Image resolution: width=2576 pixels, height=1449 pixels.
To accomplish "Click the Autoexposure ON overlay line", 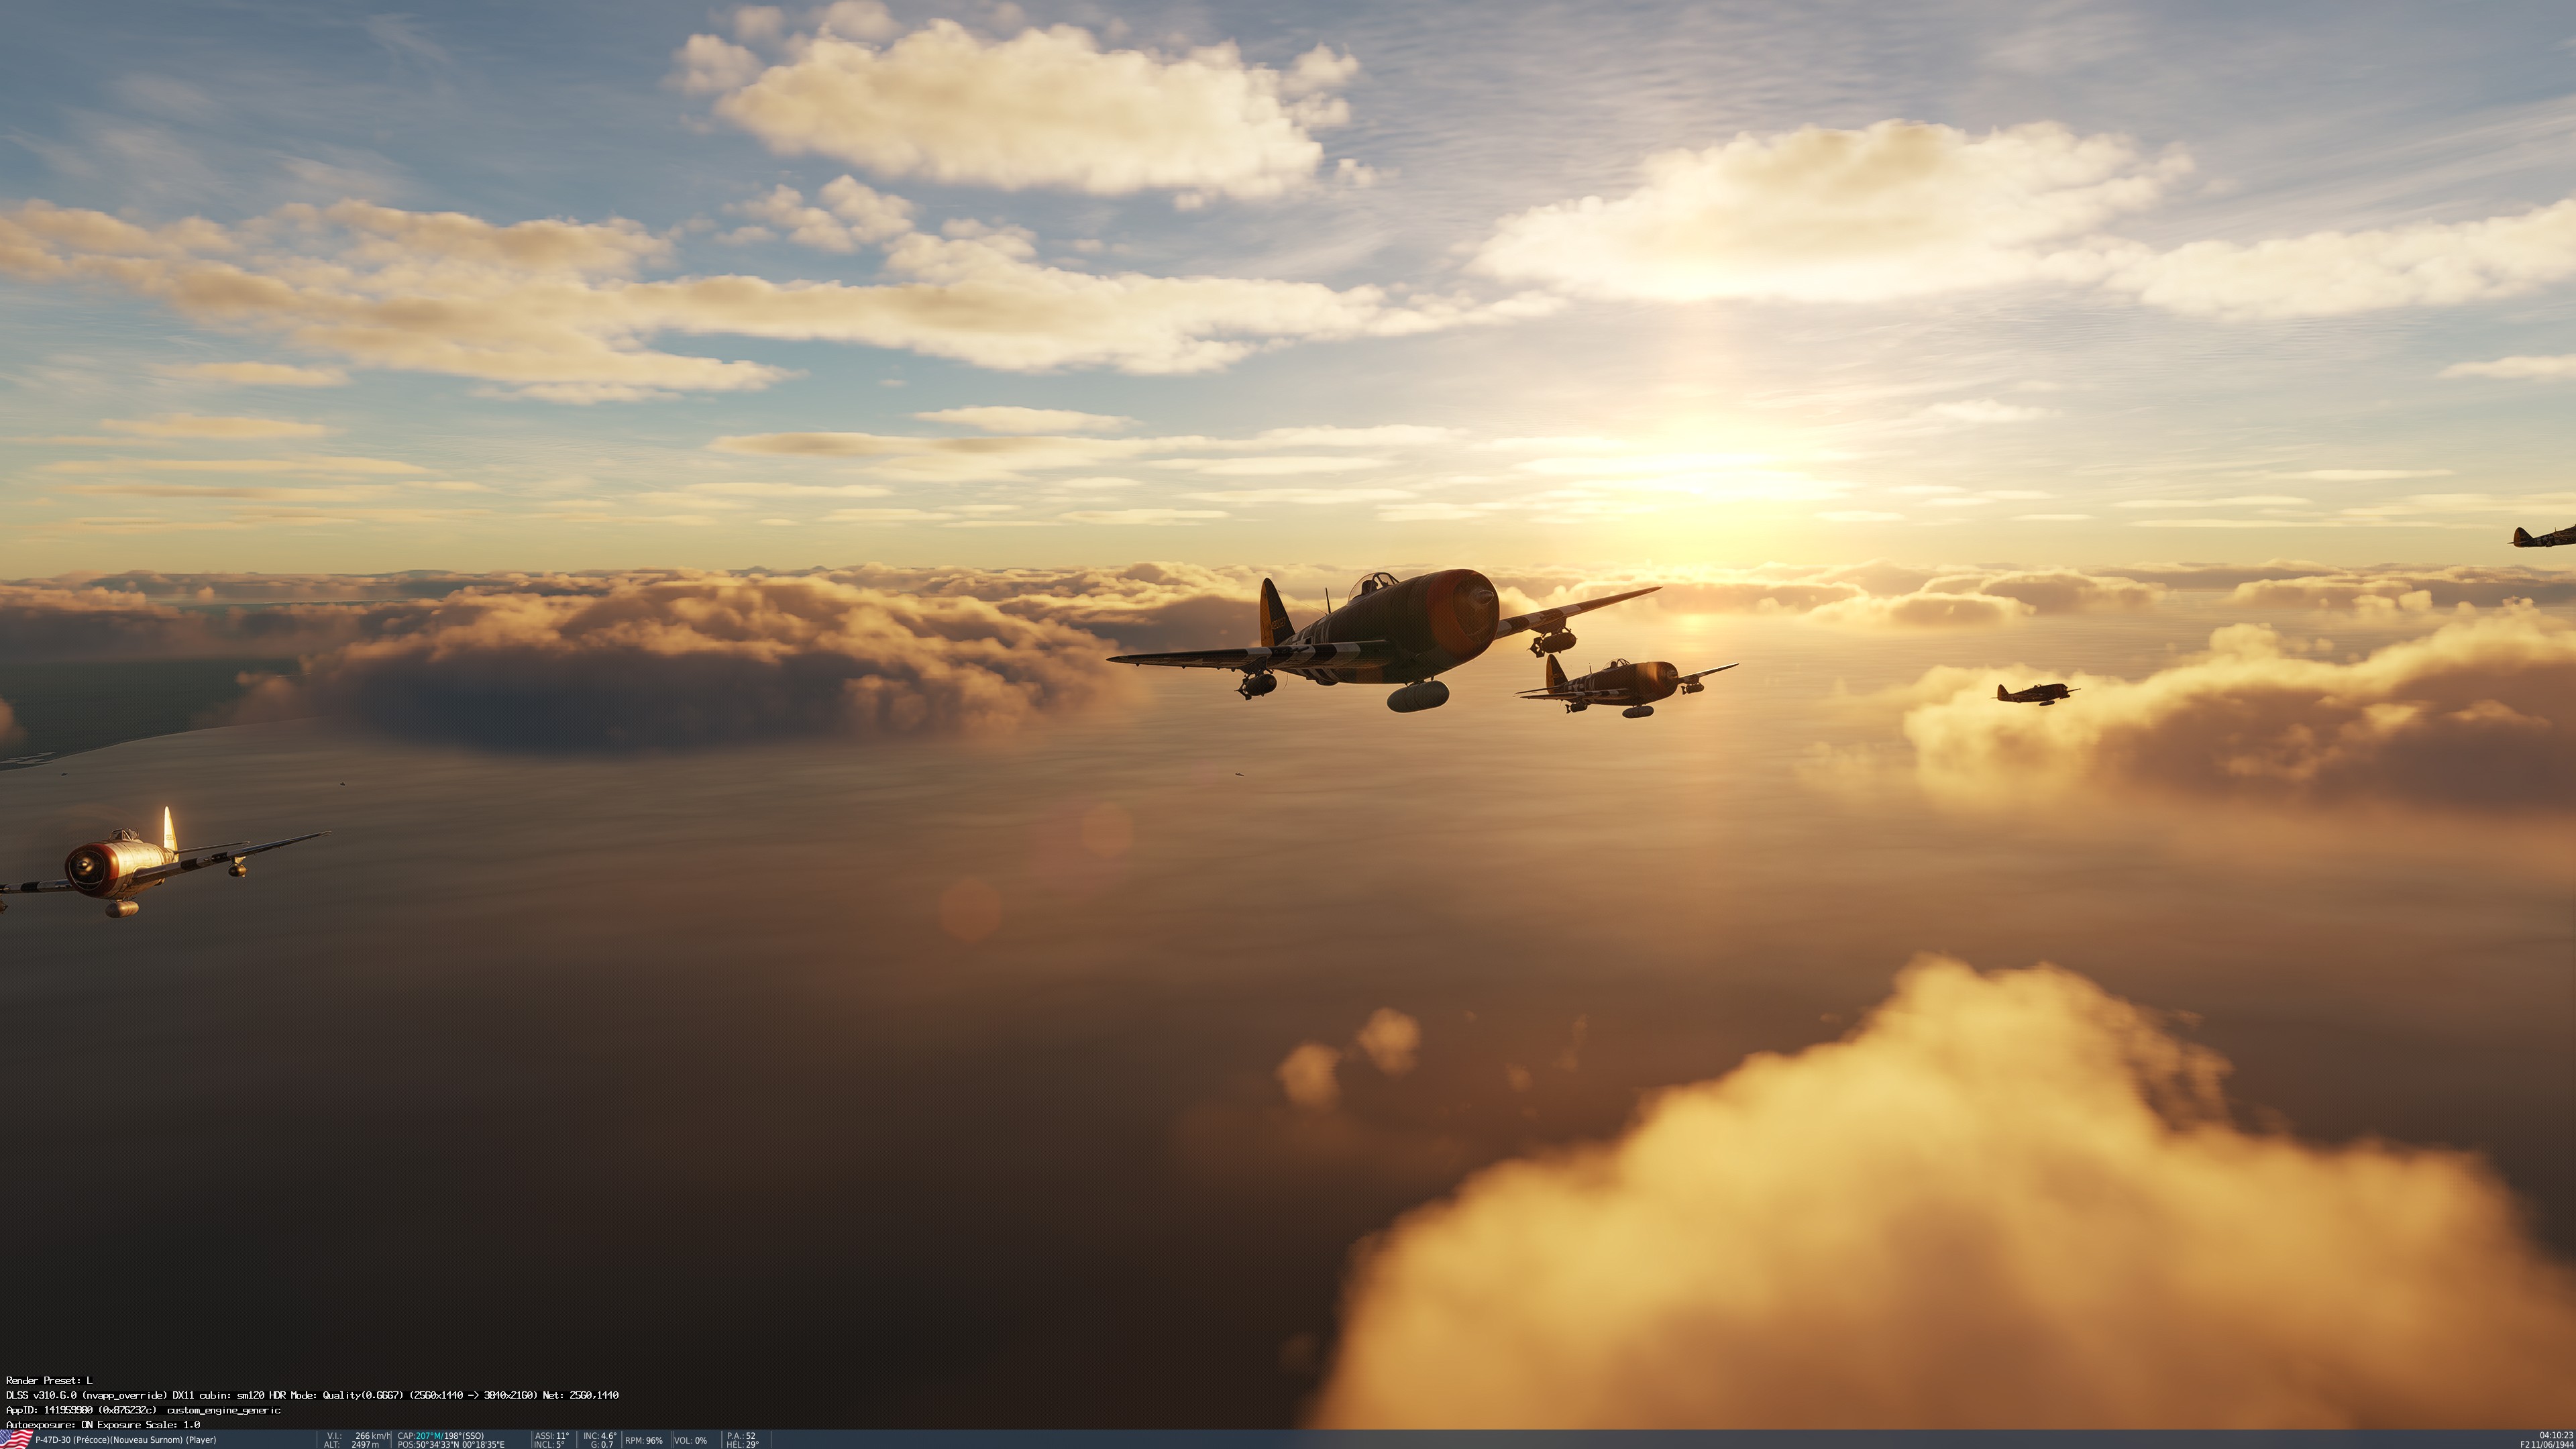I will [103, 1425].
